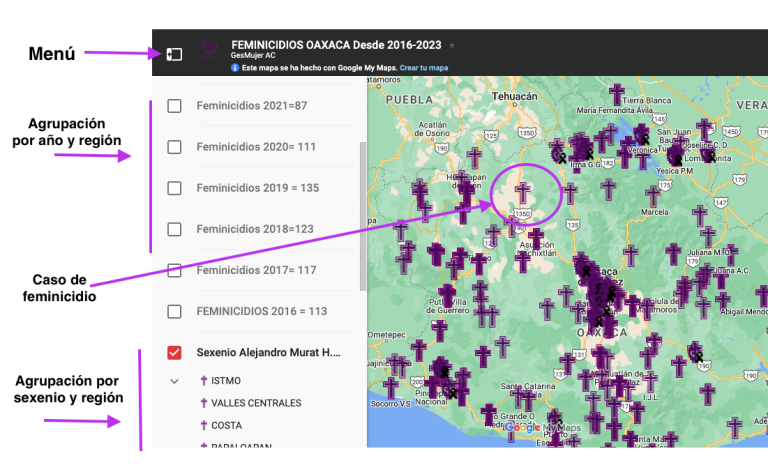This screenshot has height=465, width=768.
Task: Tick the FEMINICIDIOS 2016 = 113 checkbox
Action: [x=174, y=312]
